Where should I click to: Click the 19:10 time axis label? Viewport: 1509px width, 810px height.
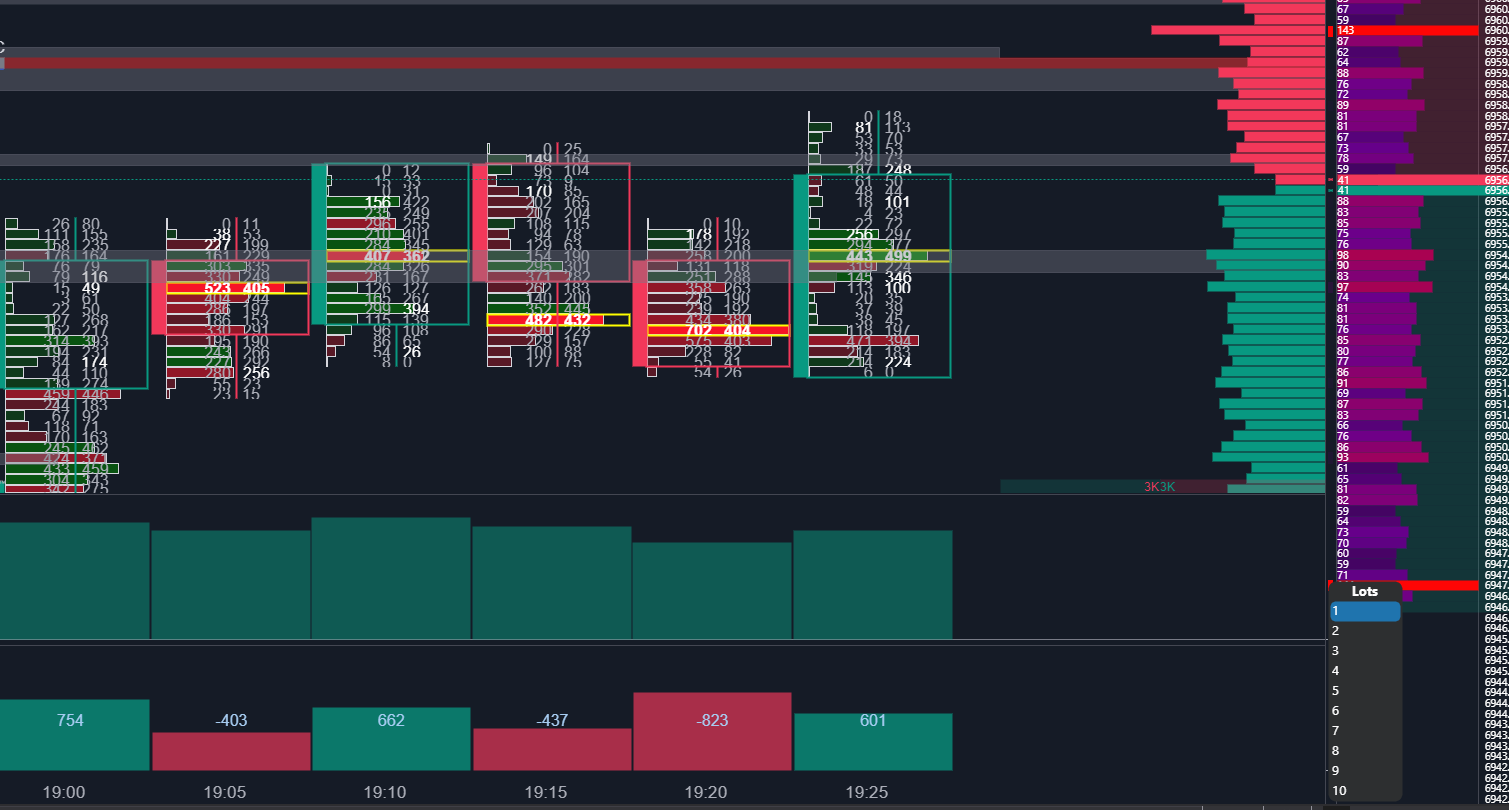click(385, 792)
